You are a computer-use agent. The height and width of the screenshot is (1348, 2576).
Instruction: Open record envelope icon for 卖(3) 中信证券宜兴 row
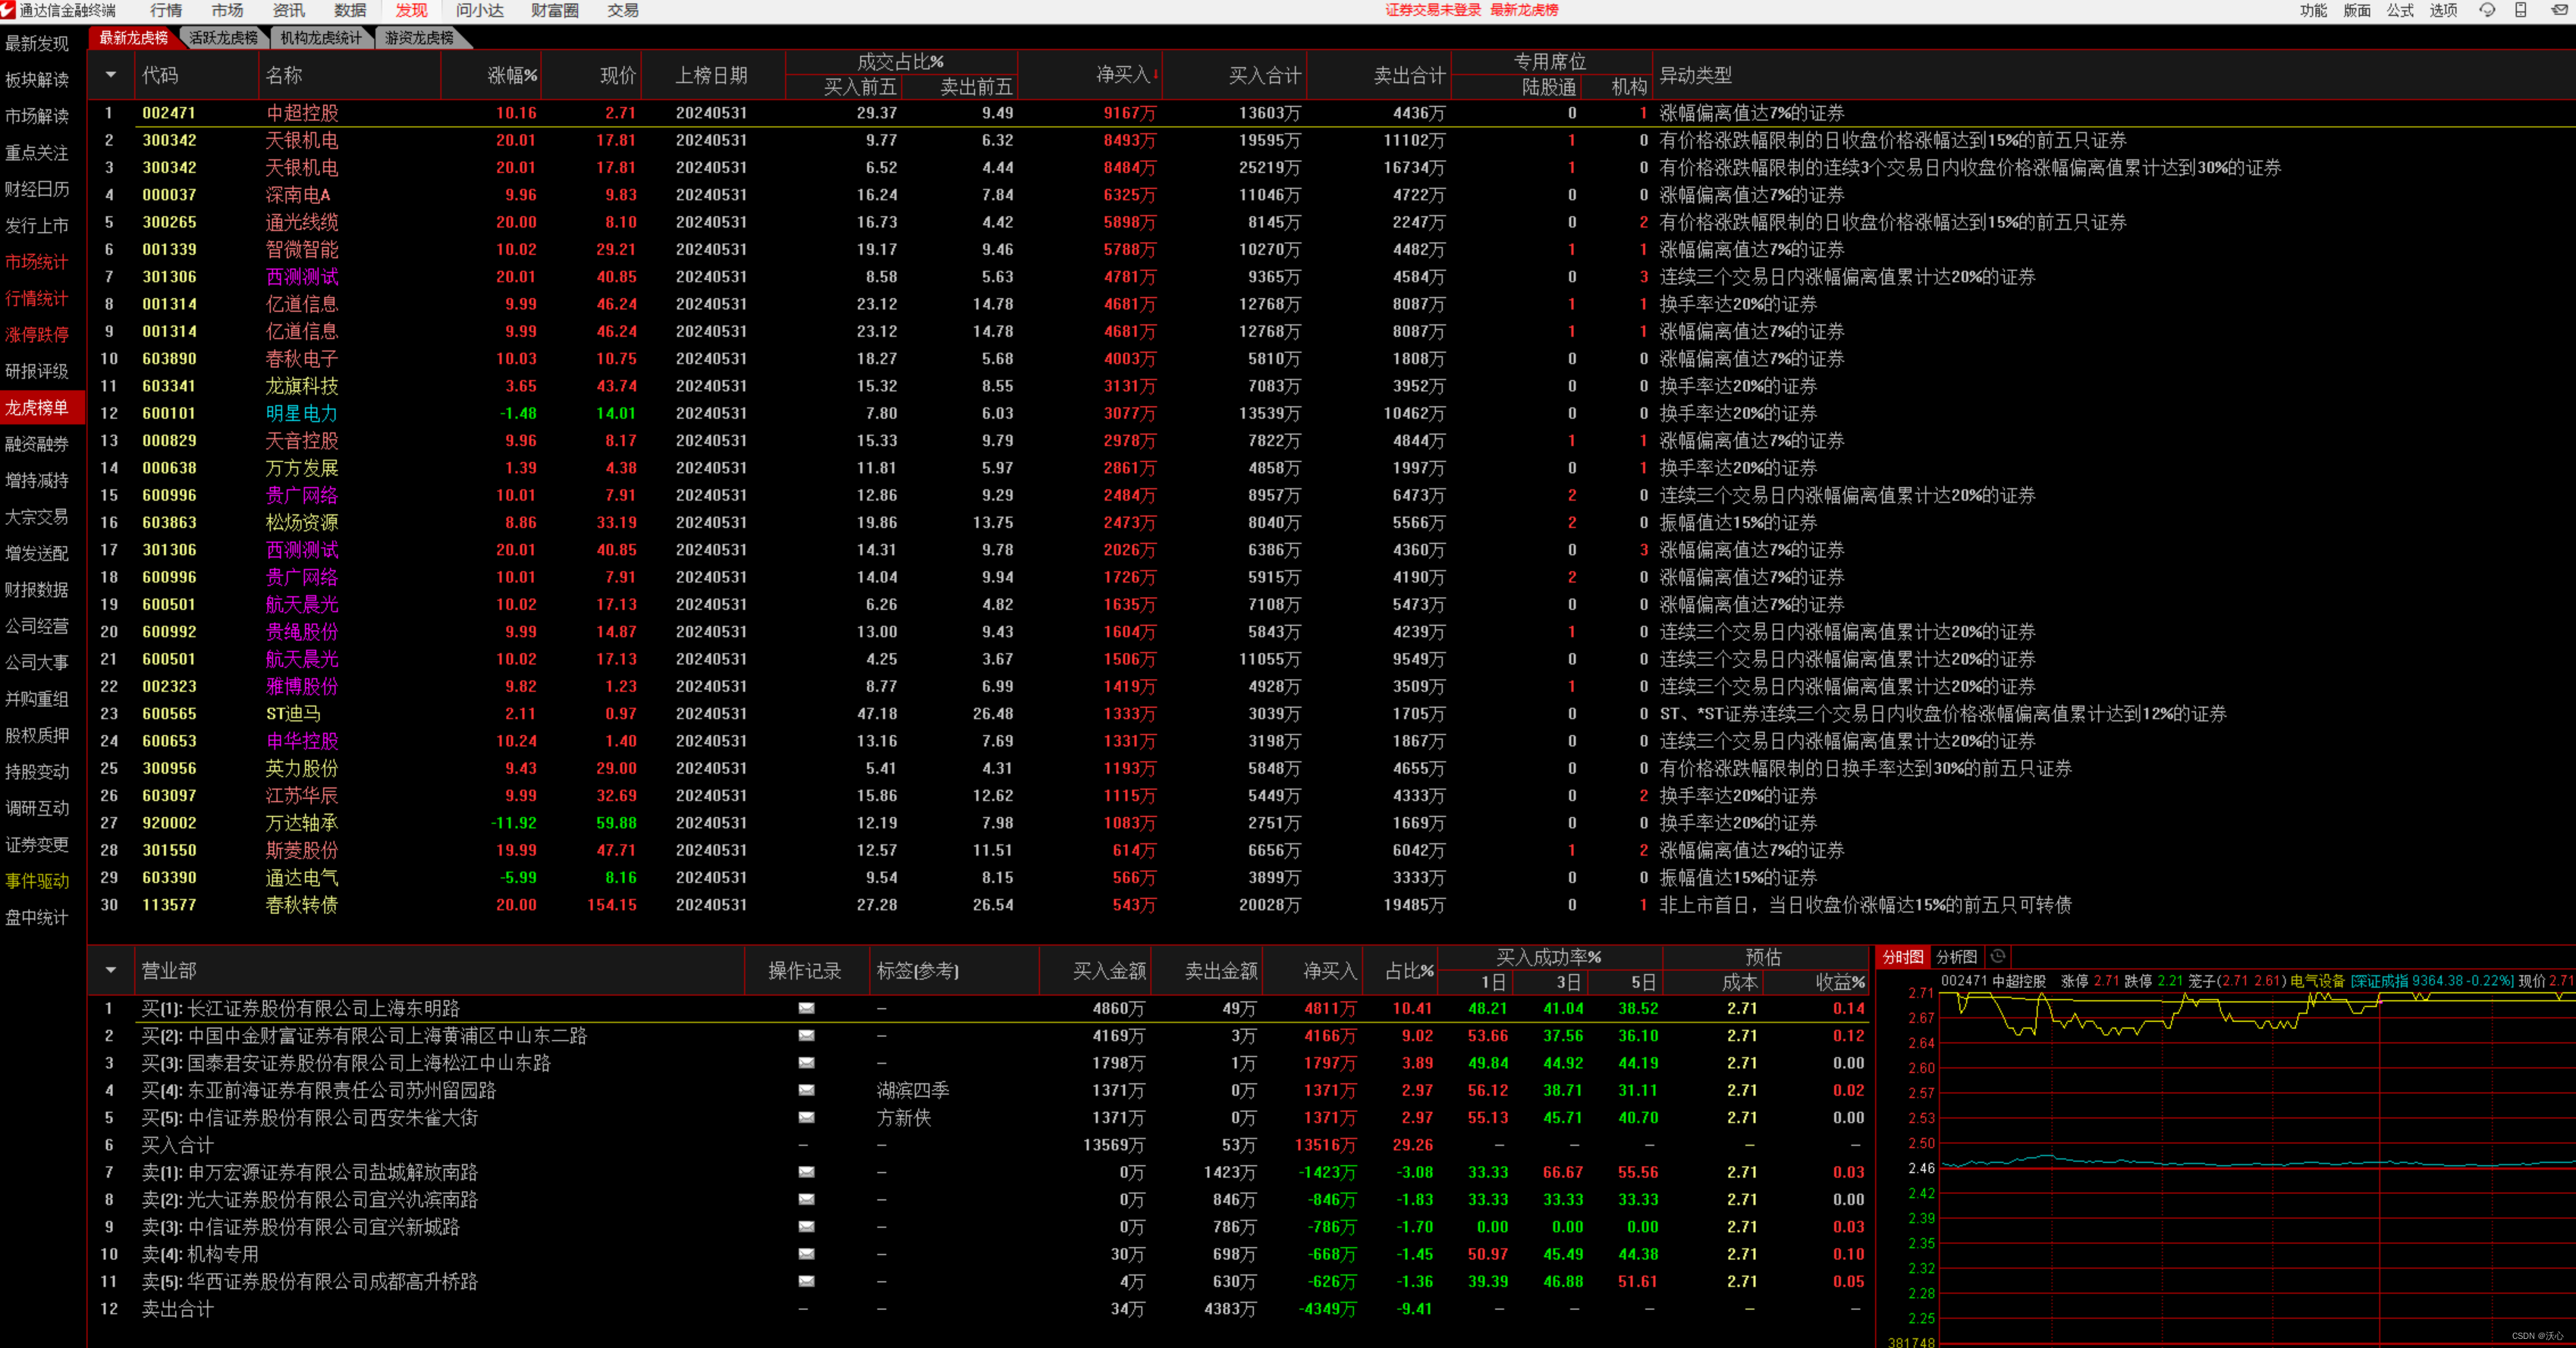pos(806,1227)
